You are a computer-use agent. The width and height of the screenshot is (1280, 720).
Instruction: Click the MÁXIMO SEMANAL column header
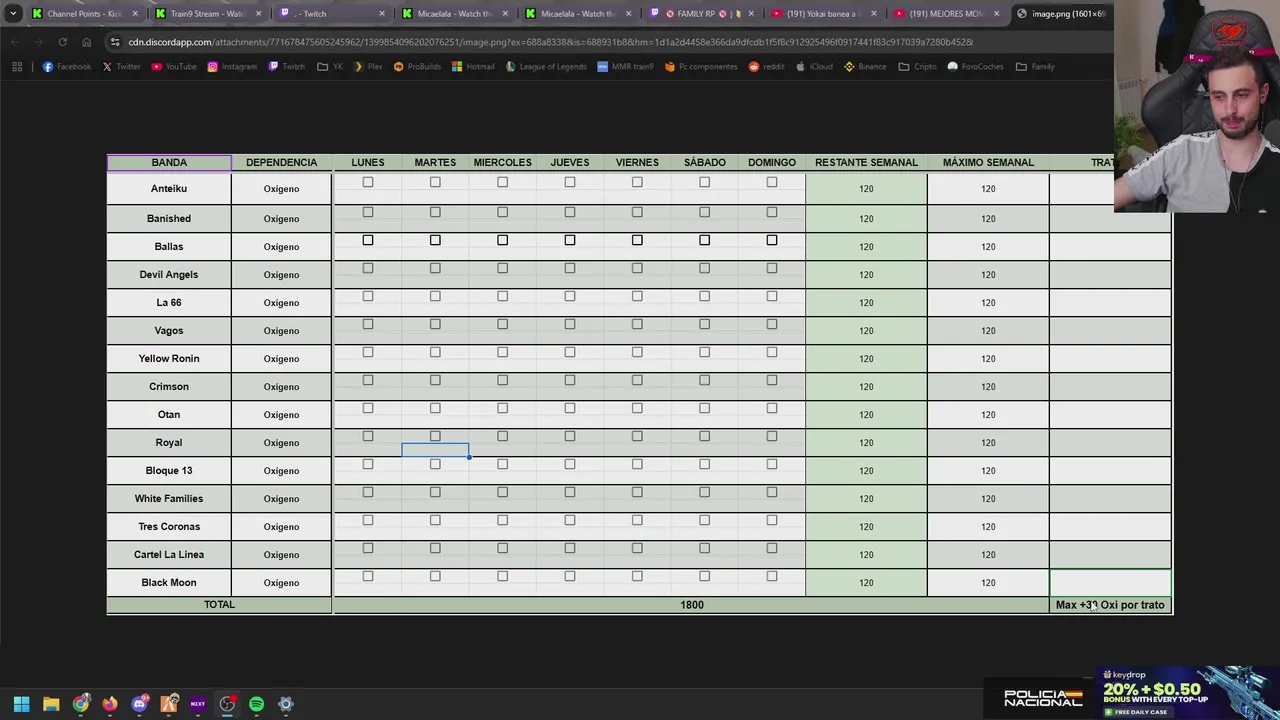pos(988,162)
